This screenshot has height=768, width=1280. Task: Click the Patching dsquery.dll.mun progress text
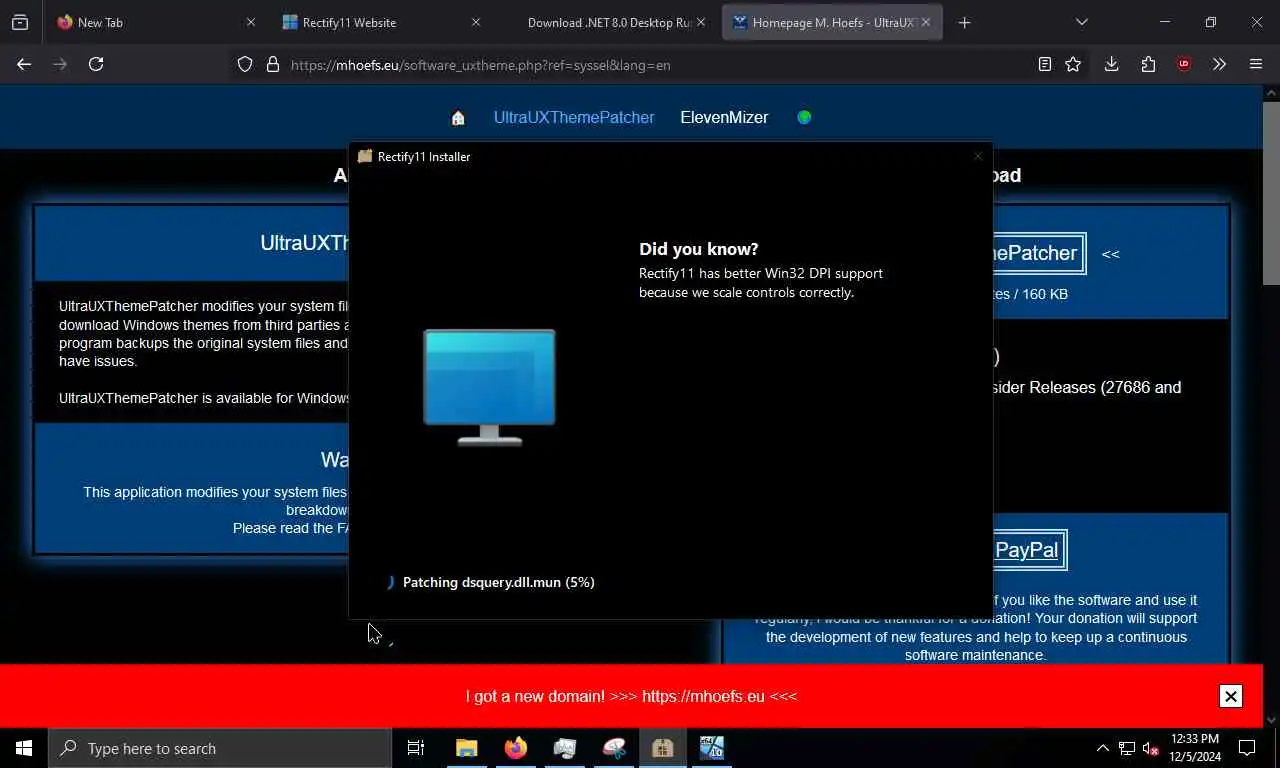pyautogui.click(x=498, y=582)
